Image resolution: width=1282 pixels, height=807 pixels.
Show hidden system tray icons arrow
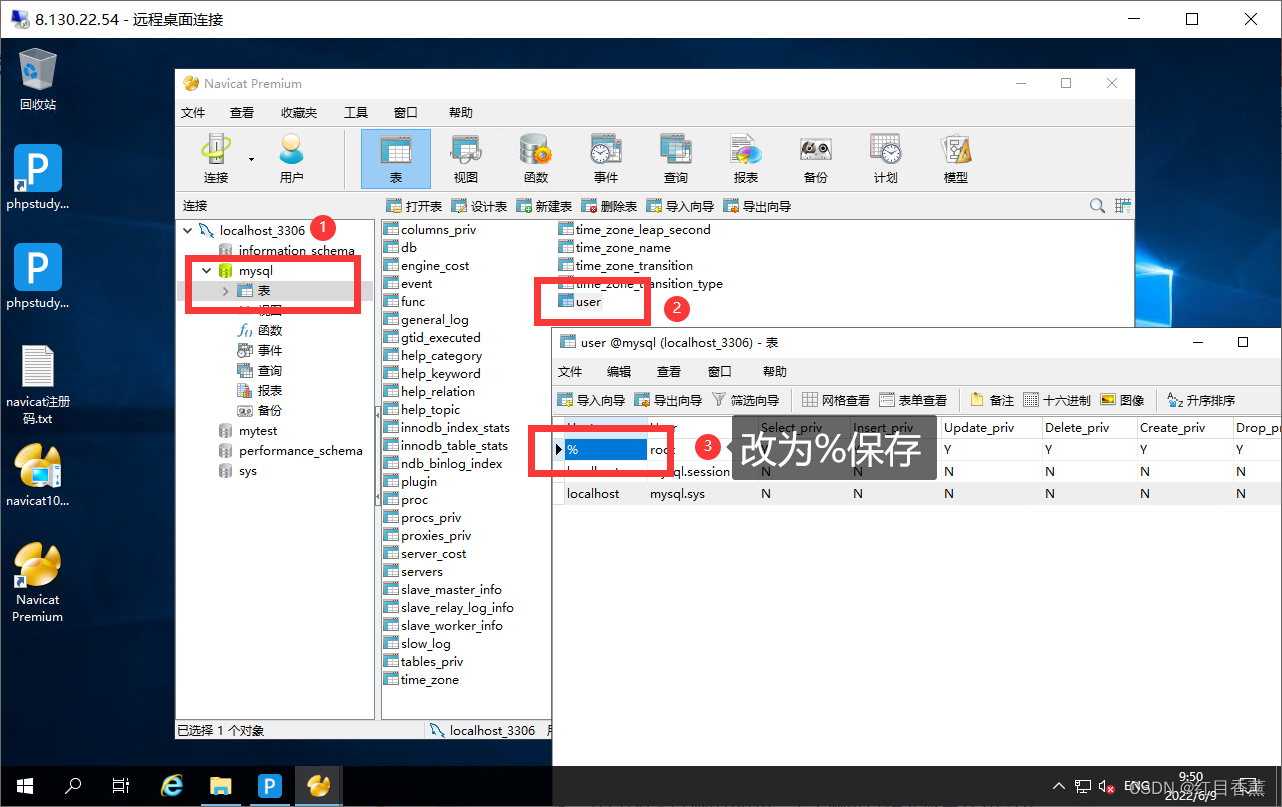(1058, 786)
